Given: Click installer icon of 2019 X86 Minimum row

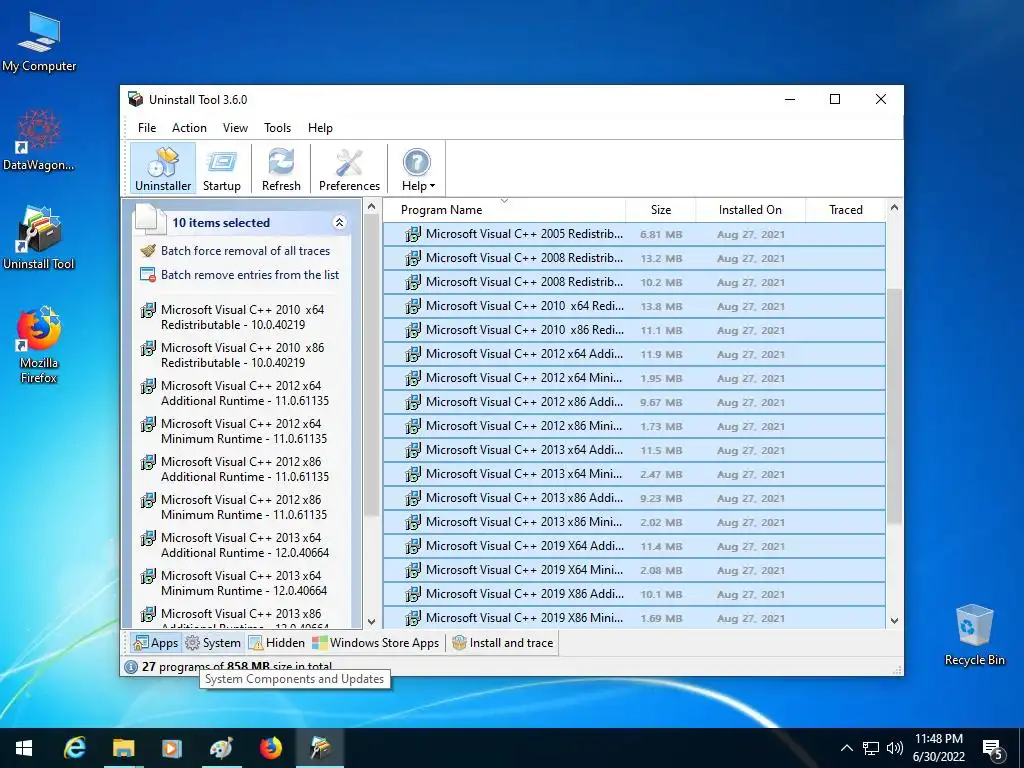Looking at the screenshot, I should pyautogui.click(x=413, y=618).
